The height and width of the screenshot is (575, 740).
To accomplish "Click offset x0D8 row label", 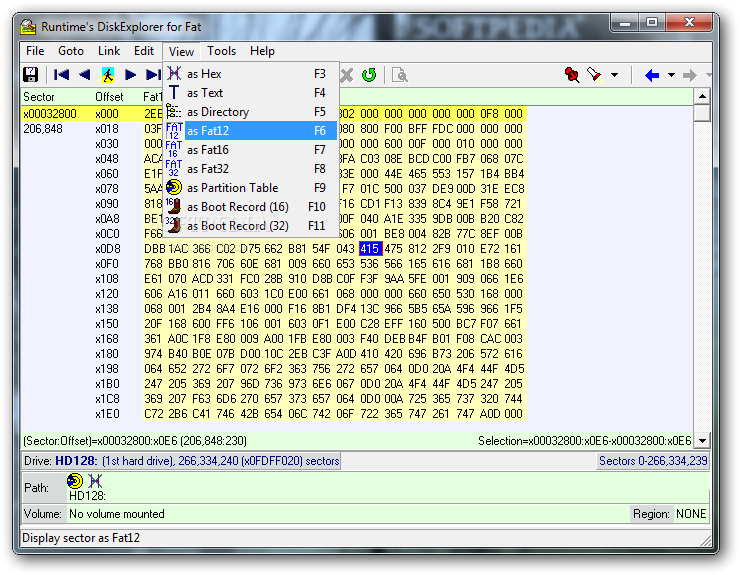I will [x=107, y=249].
